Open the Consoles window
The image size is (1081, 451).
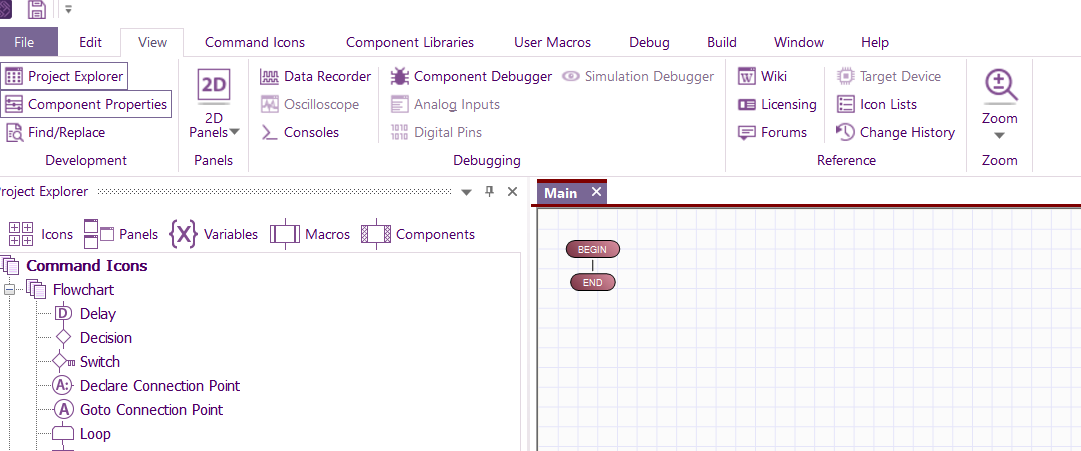pyautogui.click(x=300, y=132)
